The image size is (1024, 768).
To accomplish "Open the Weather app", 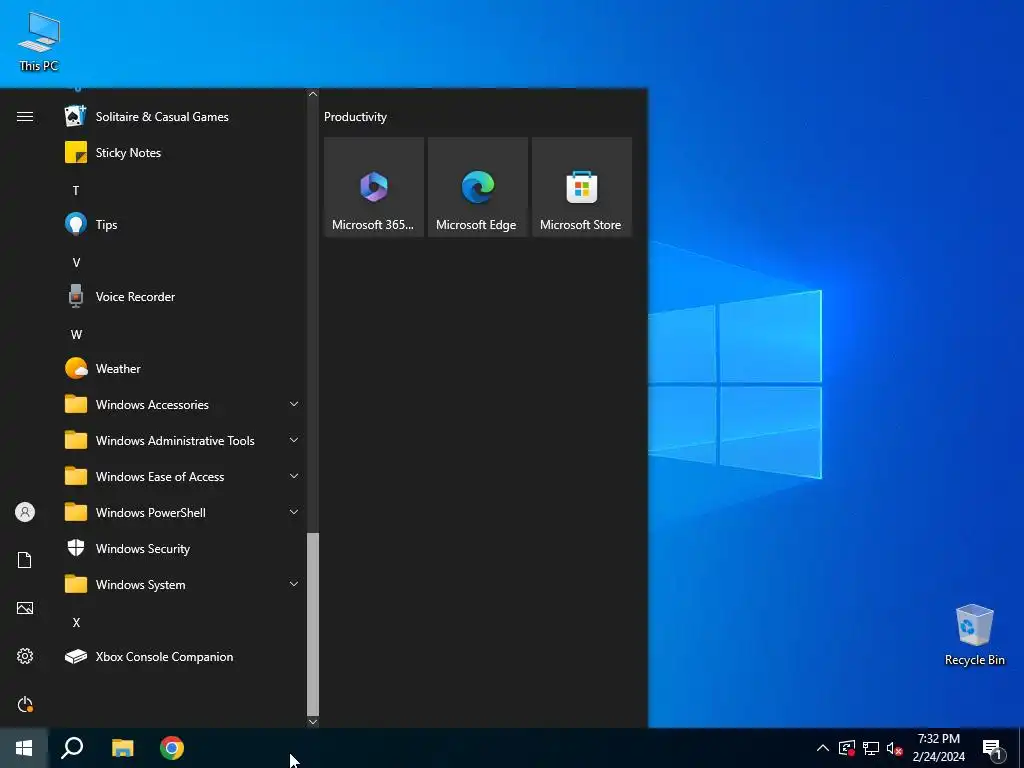I will click(x=183, y=368).
